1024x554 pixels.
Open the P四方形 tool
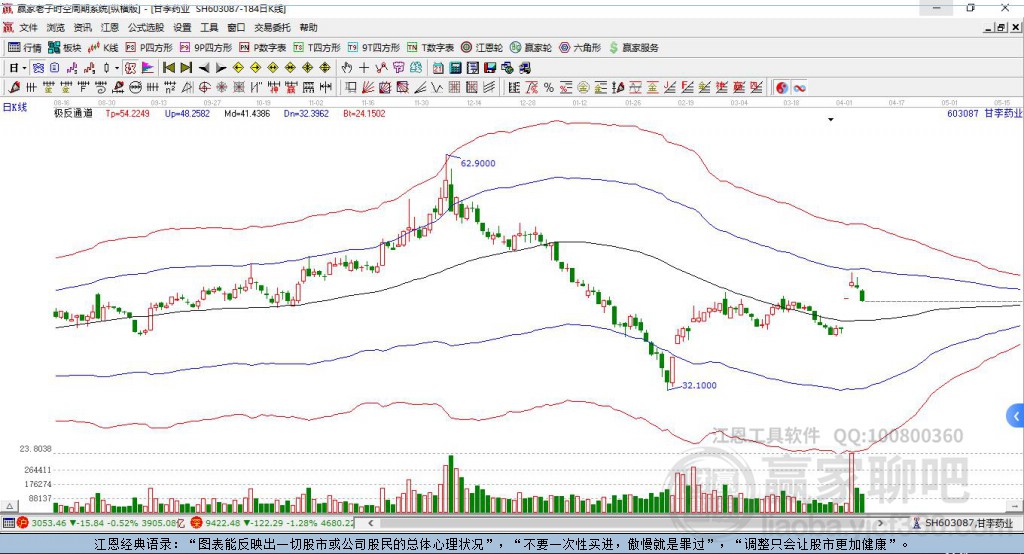149,48
